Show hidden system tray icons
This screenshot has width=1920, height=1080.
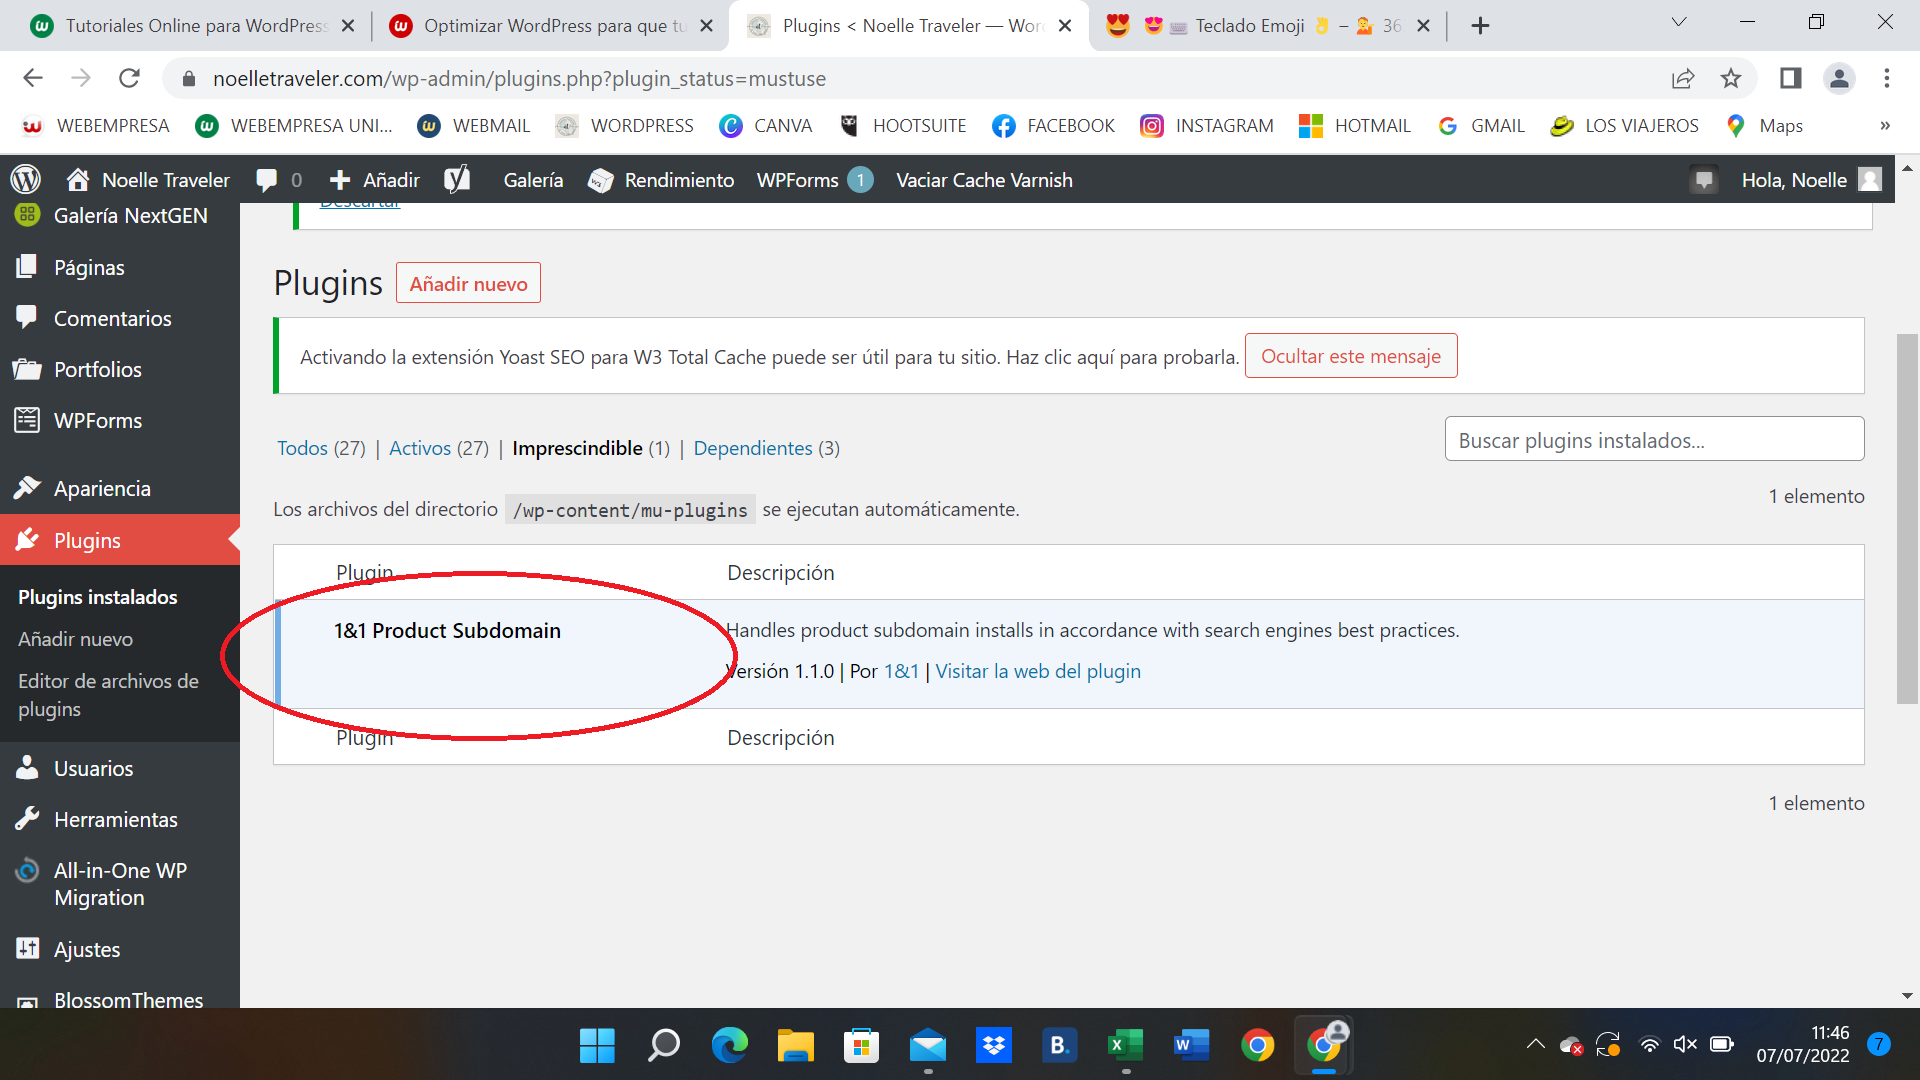tap(1535, 1045)
